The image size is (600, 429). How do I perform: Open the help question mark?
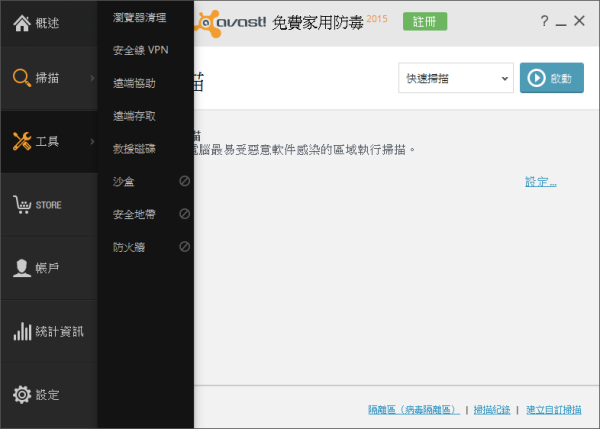click(544, 21)
